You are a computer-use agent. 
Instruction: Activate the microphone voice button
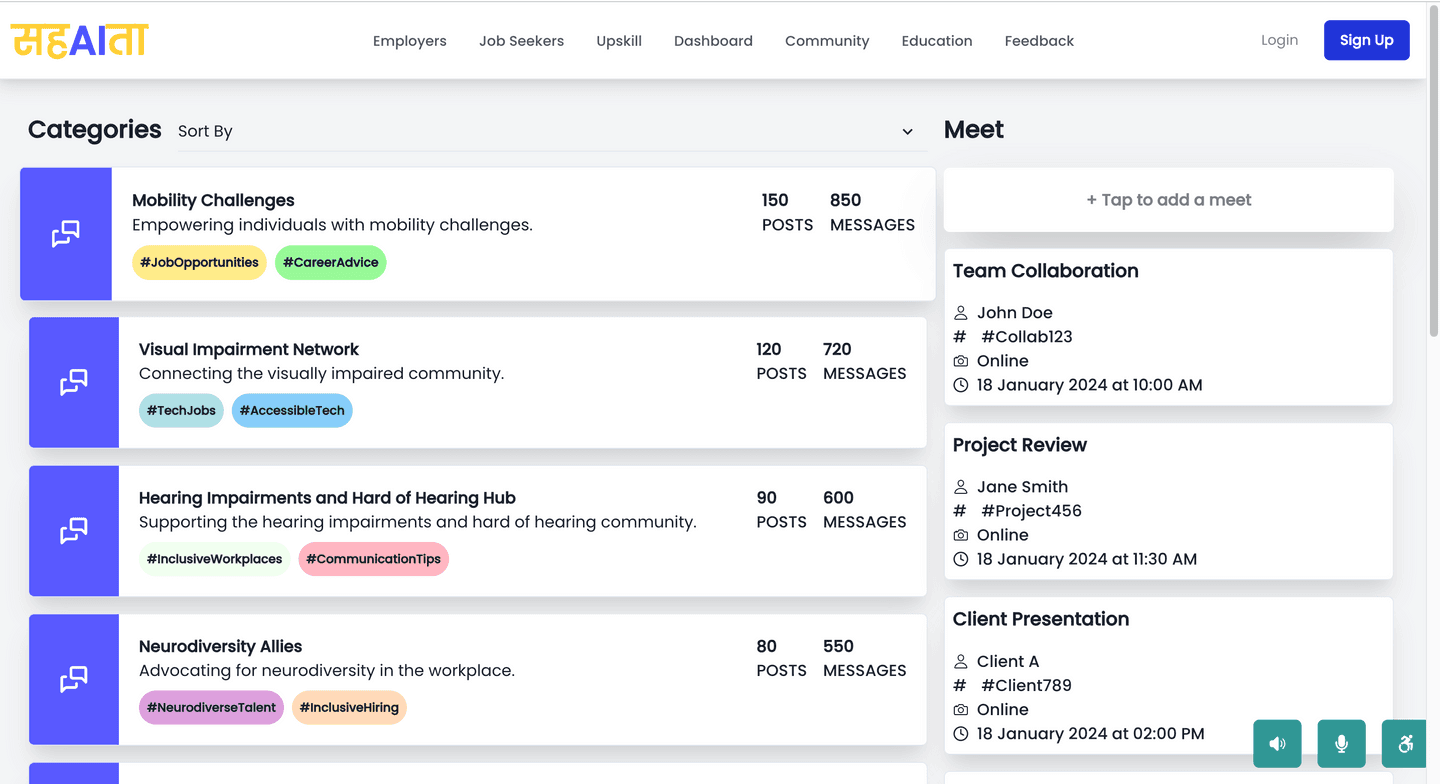pyautogui.click(x=1342, y=744)
